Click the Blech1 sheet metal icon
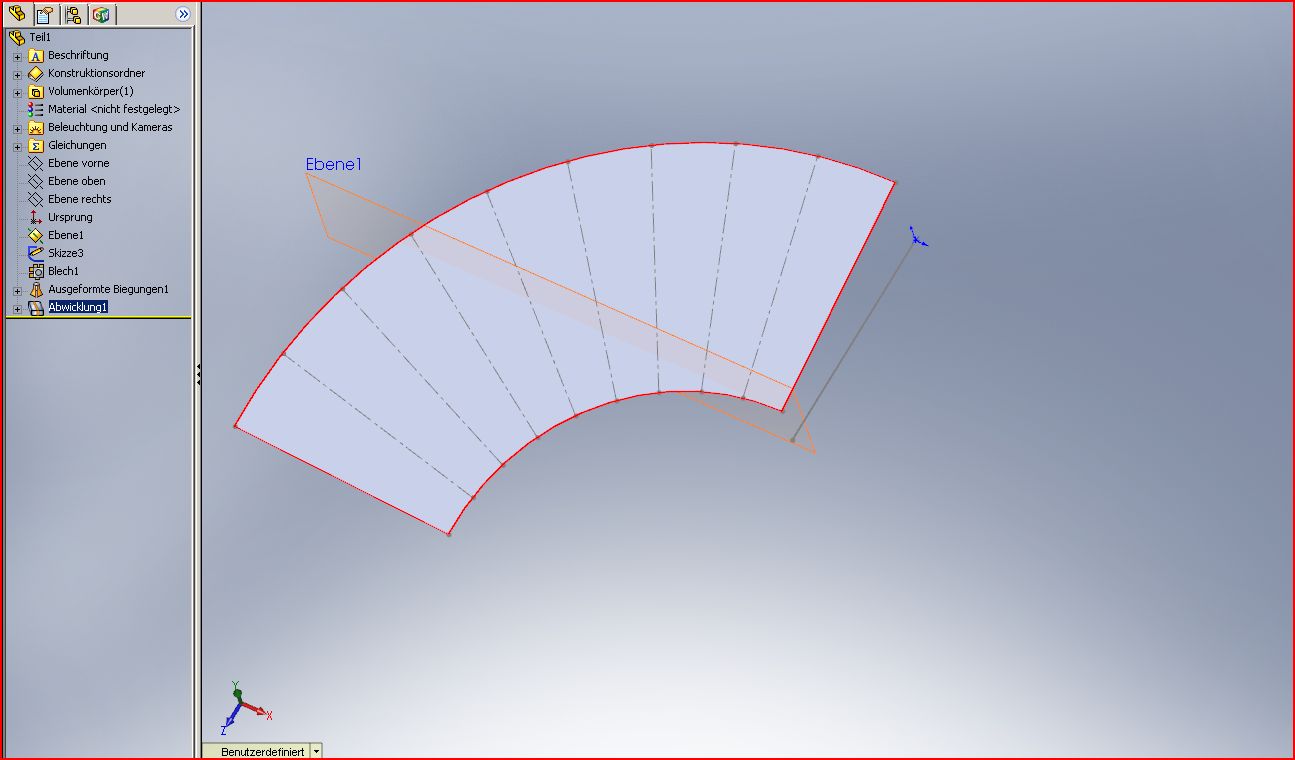 point(36,272)
